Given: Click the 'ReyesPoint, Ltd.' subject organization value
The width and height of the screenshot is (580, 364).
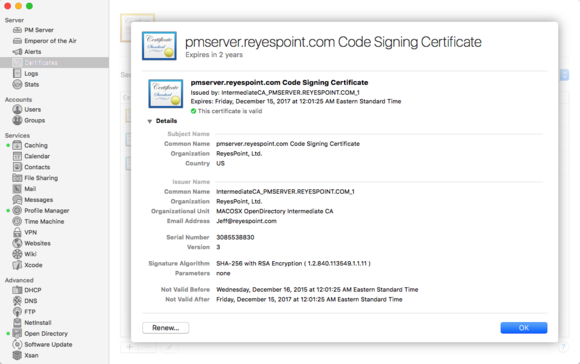Looking at the screenshot, I should (x=239, y=154).
